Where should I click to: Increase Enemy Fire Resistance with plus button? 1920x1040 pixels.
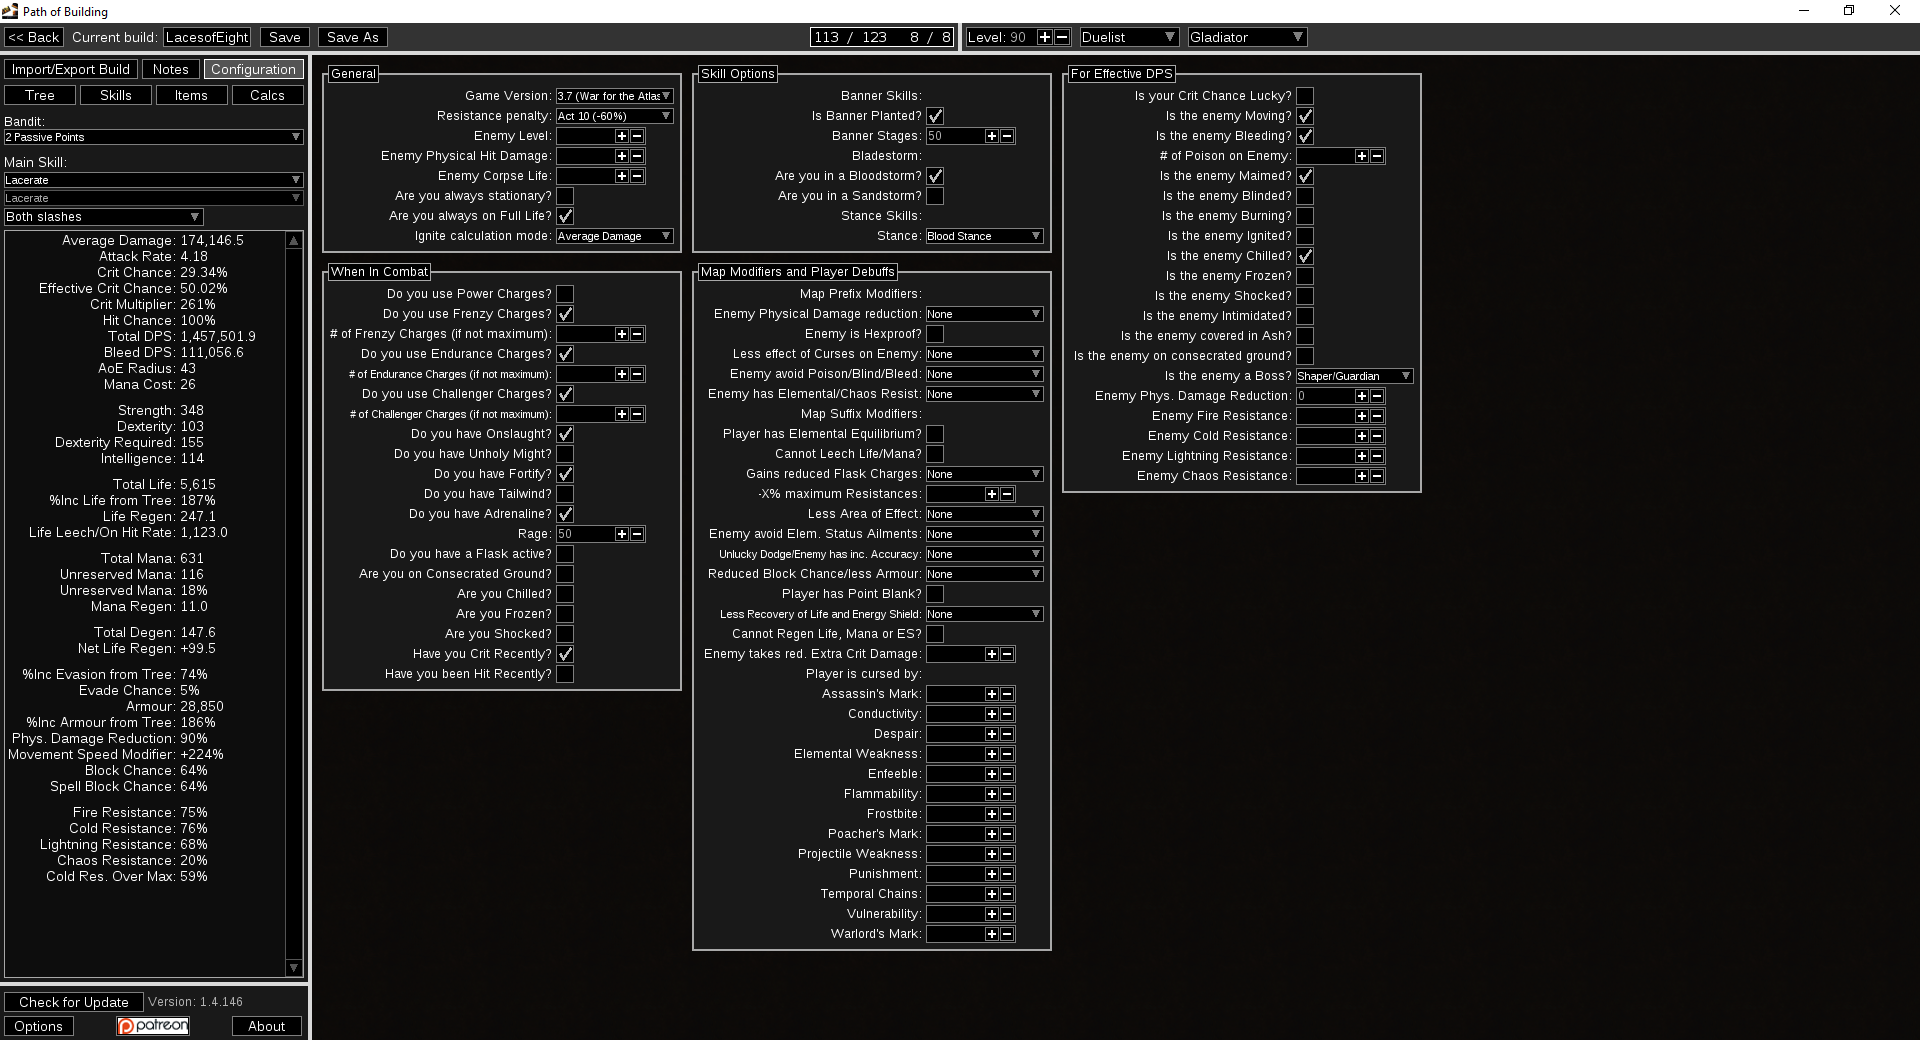pyautogui.click(x=1362, y=416)
